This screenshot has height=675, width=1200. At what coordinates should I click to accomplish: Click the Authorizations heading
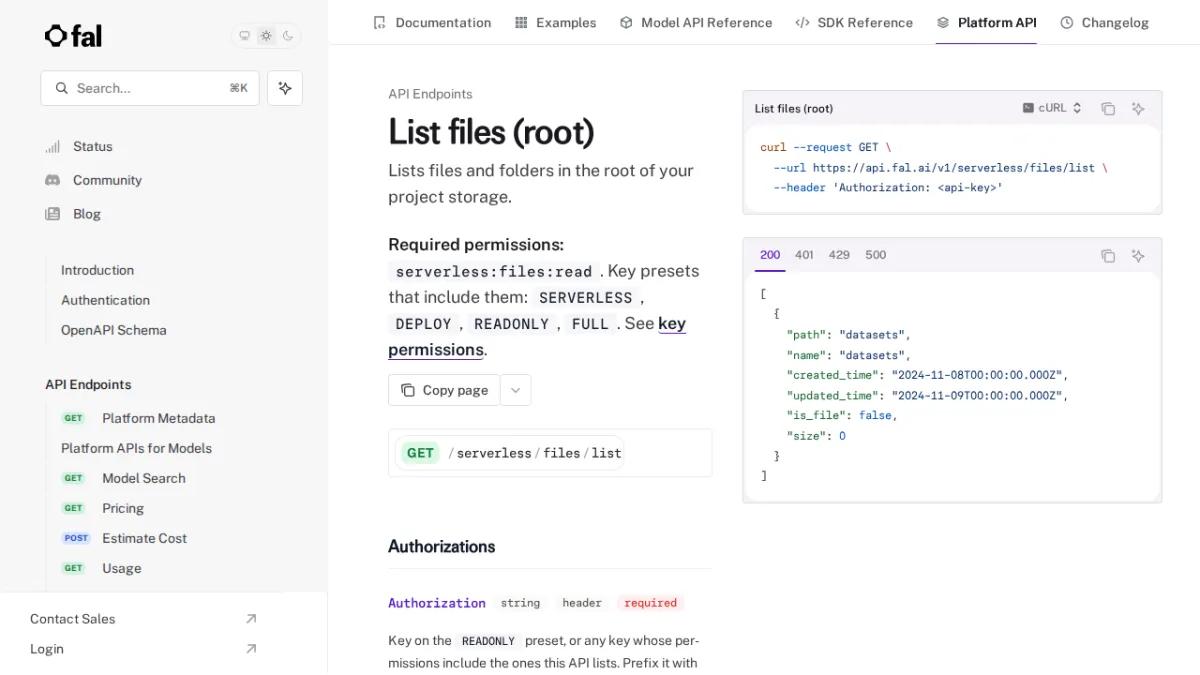[x=442, y=546]
